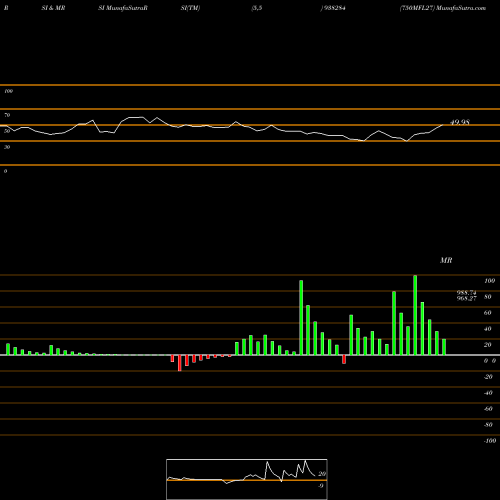Click the MunafaSutra.com title with symbol 750MFL27
Image resolution: width=500 pixels, height=500 pixels.
click(x=443, y=8)
